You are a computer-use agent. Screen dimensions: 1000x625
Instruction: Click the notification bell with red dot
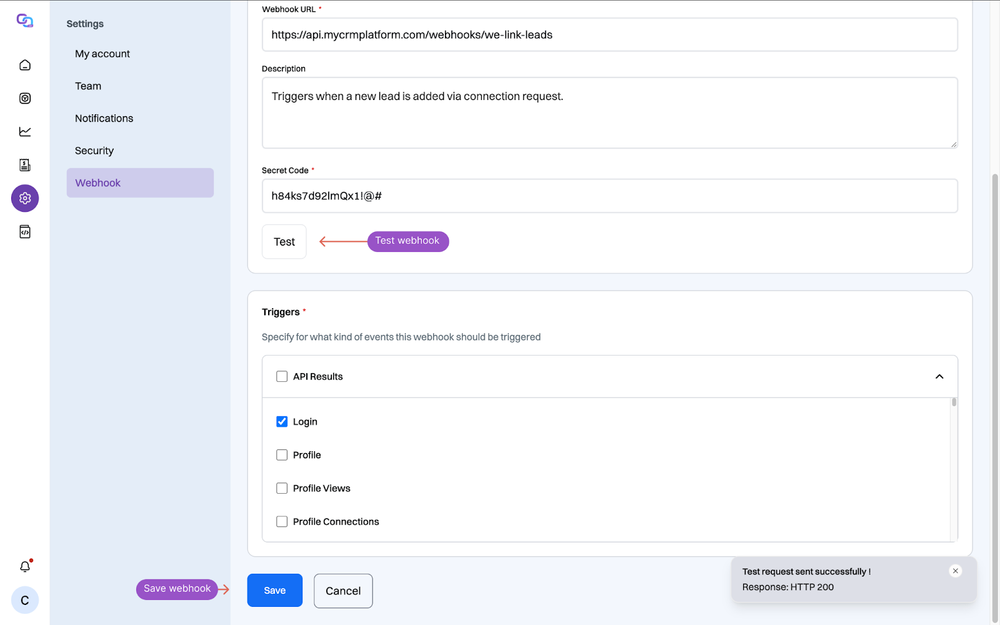(x=24, y=565)
